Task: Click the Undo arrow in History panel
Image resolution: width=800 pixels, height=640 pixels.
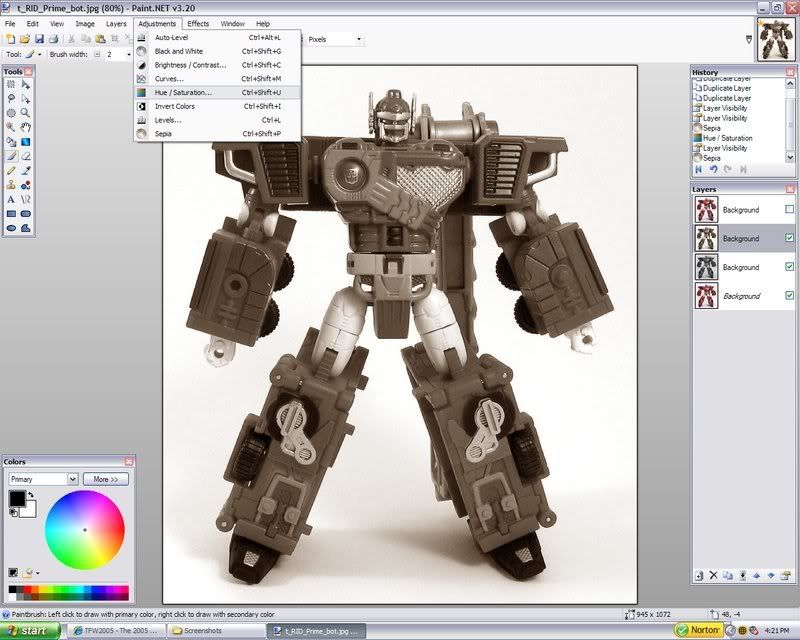Action: pos(712,169)
